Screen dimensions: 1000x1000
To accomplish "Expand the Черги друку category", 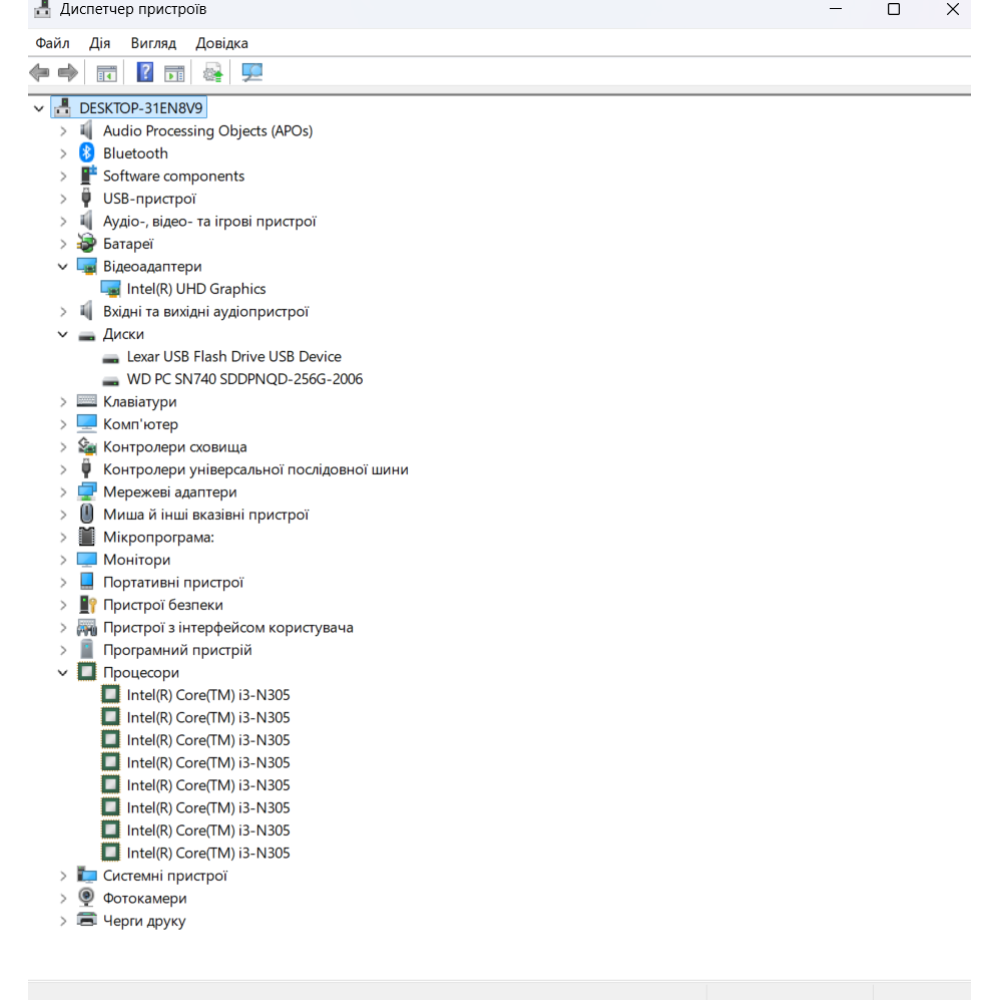I will [x=62, y=920].
